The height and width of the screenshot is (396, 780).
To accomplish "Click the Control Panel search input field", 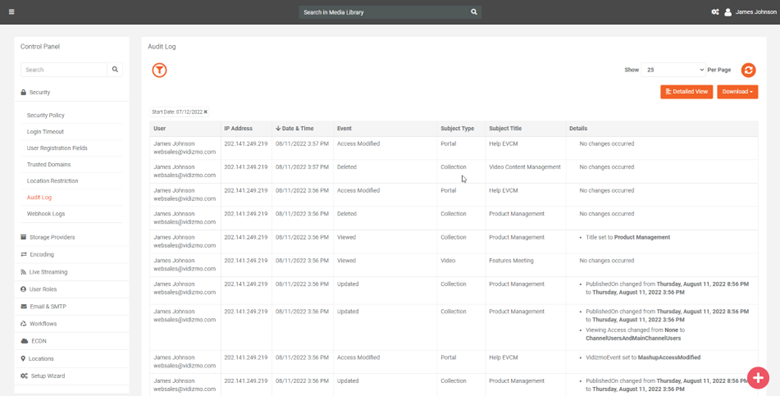I will (x=64, y=70).
